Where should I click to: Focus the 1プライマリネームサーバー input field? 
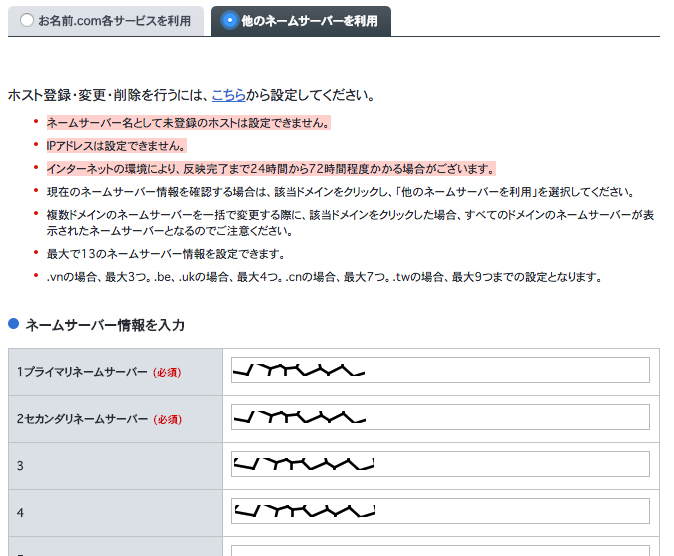point(440,370)
